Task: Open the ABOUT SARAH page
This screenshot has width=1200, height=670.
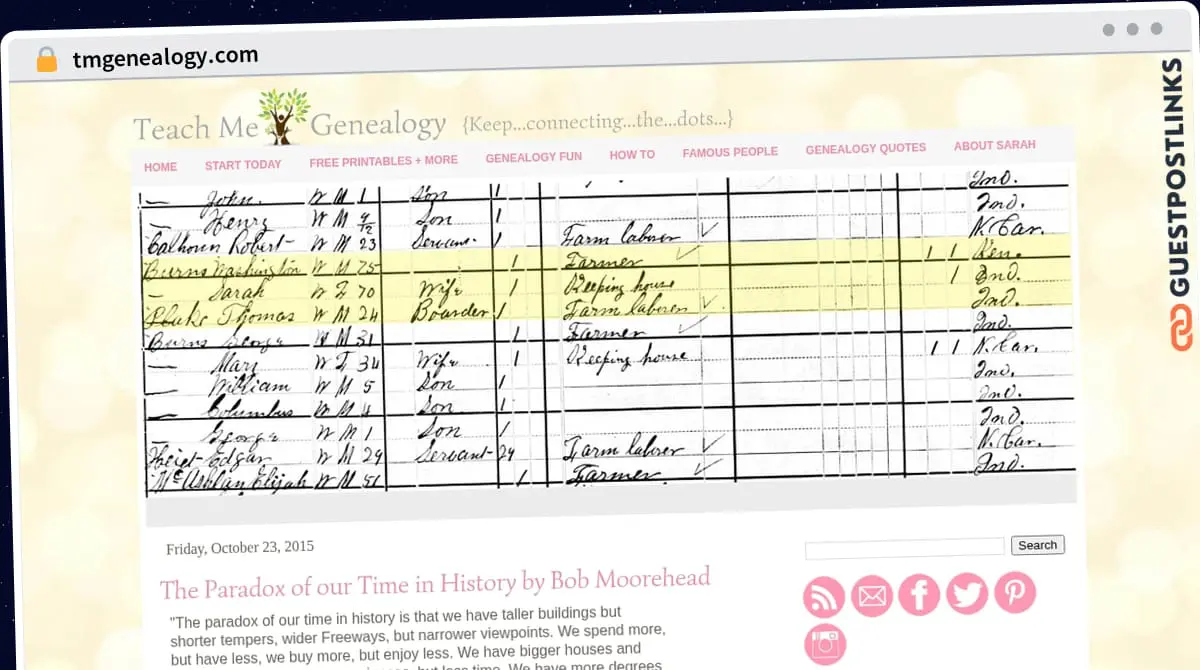Action: [x=994, y=145]
